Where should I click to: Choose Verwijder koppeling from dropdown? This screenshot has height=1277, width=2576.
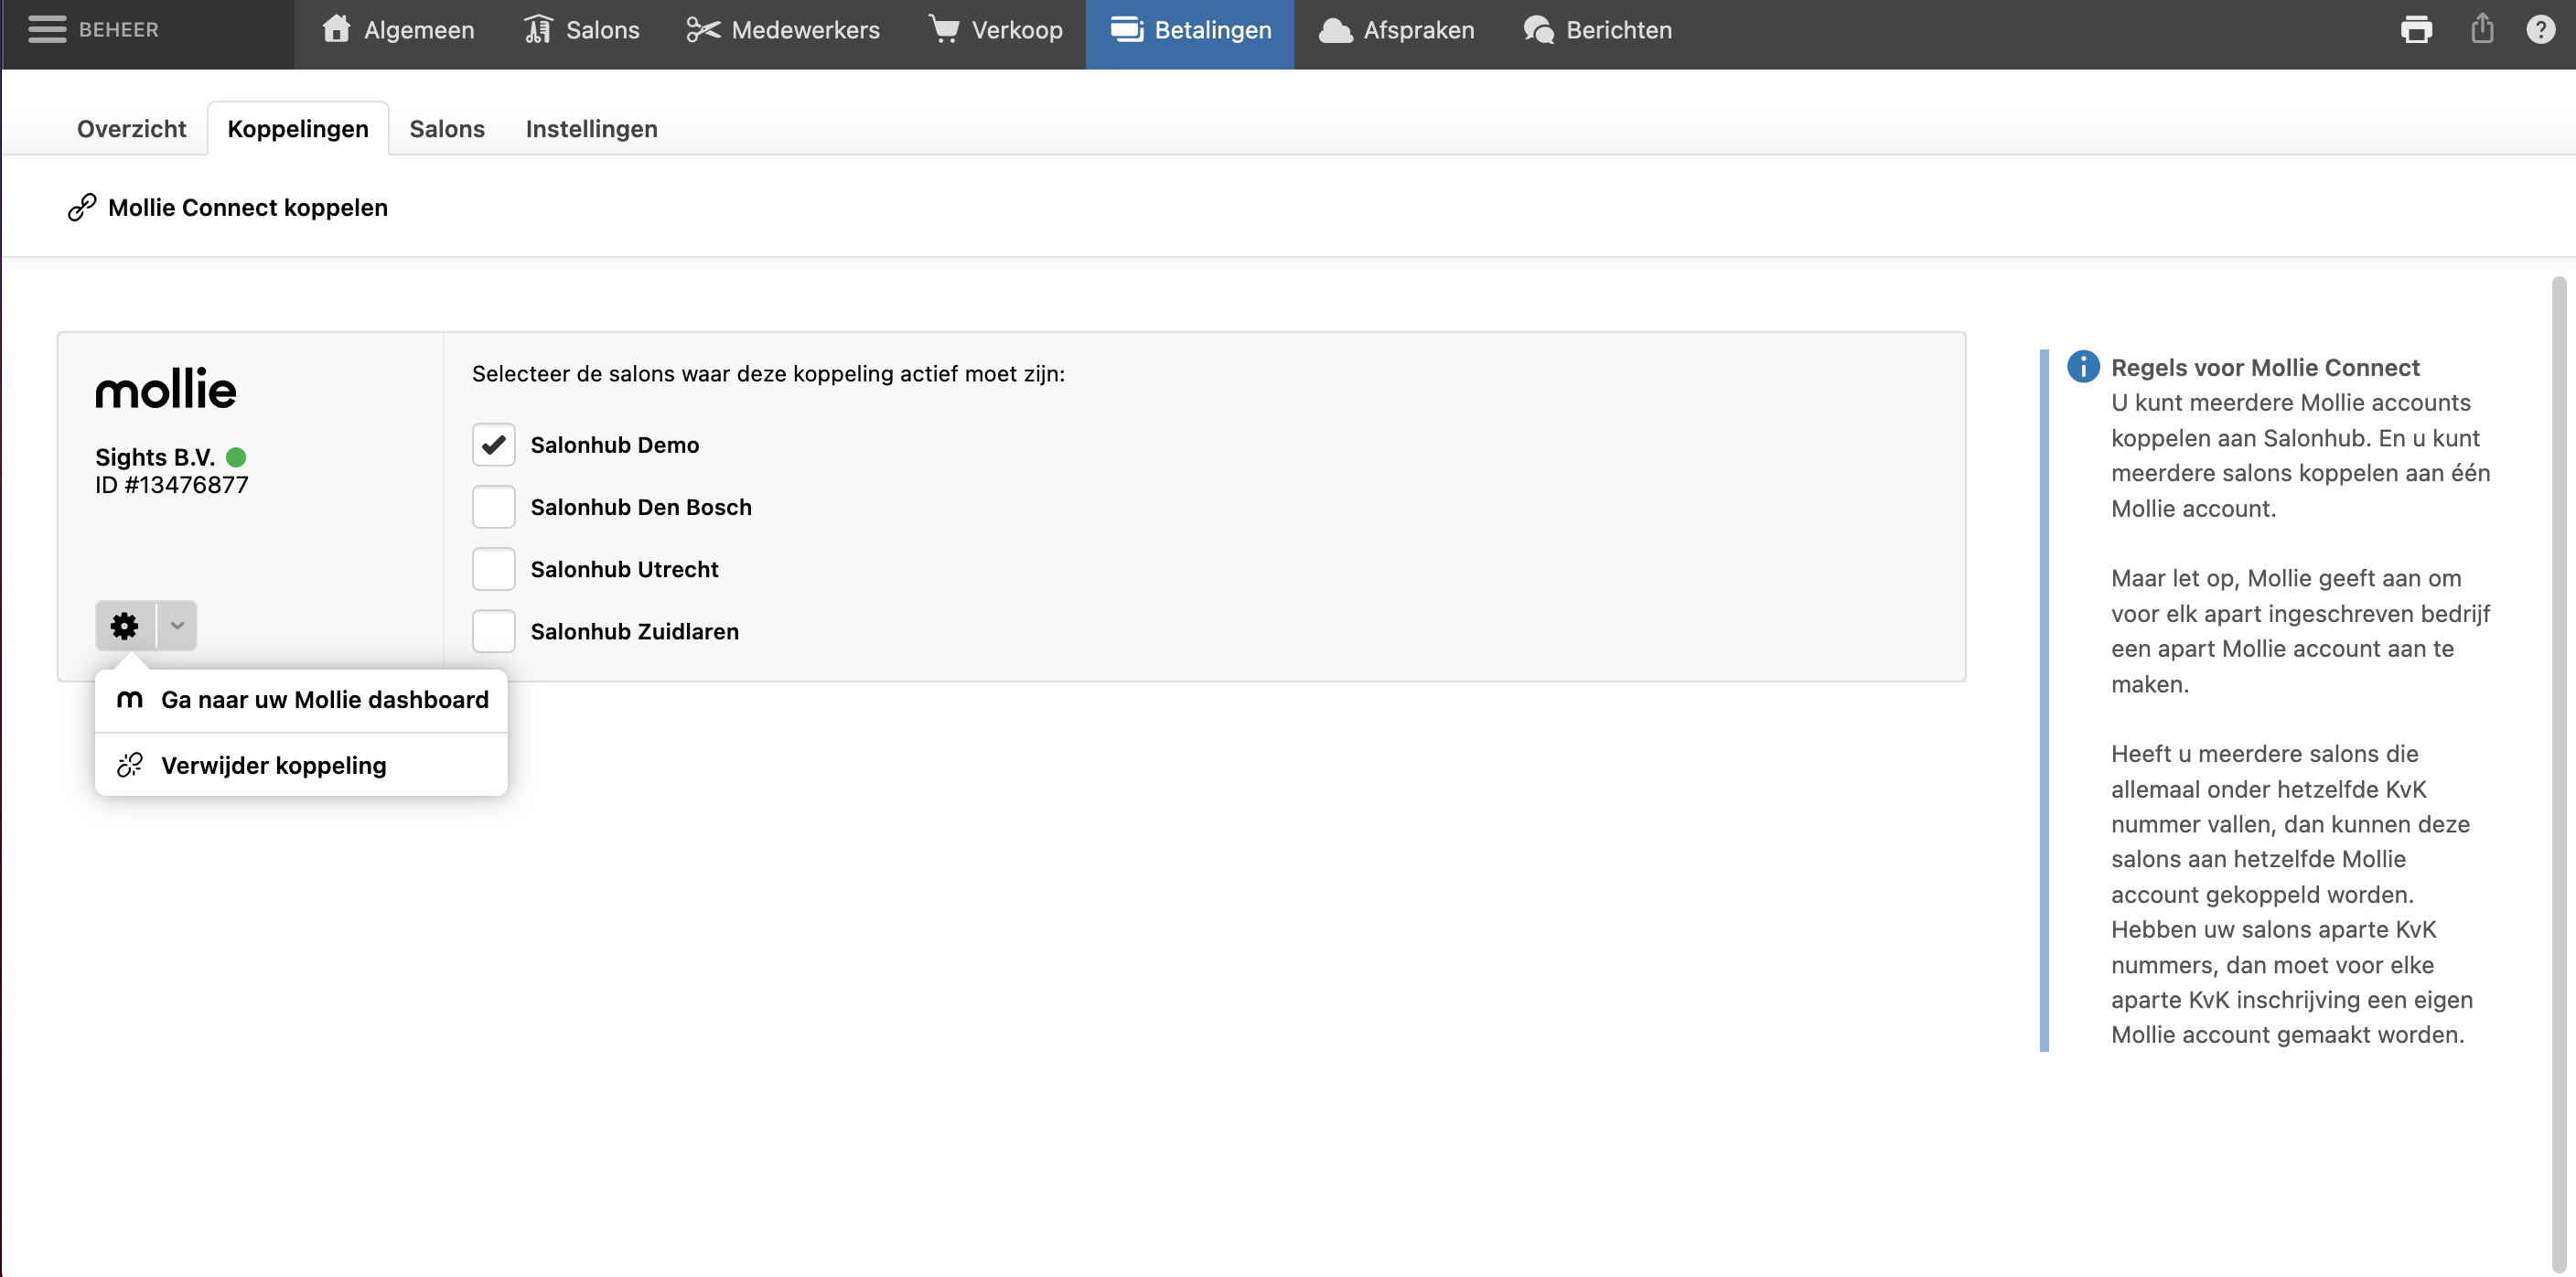pos(301,765)
